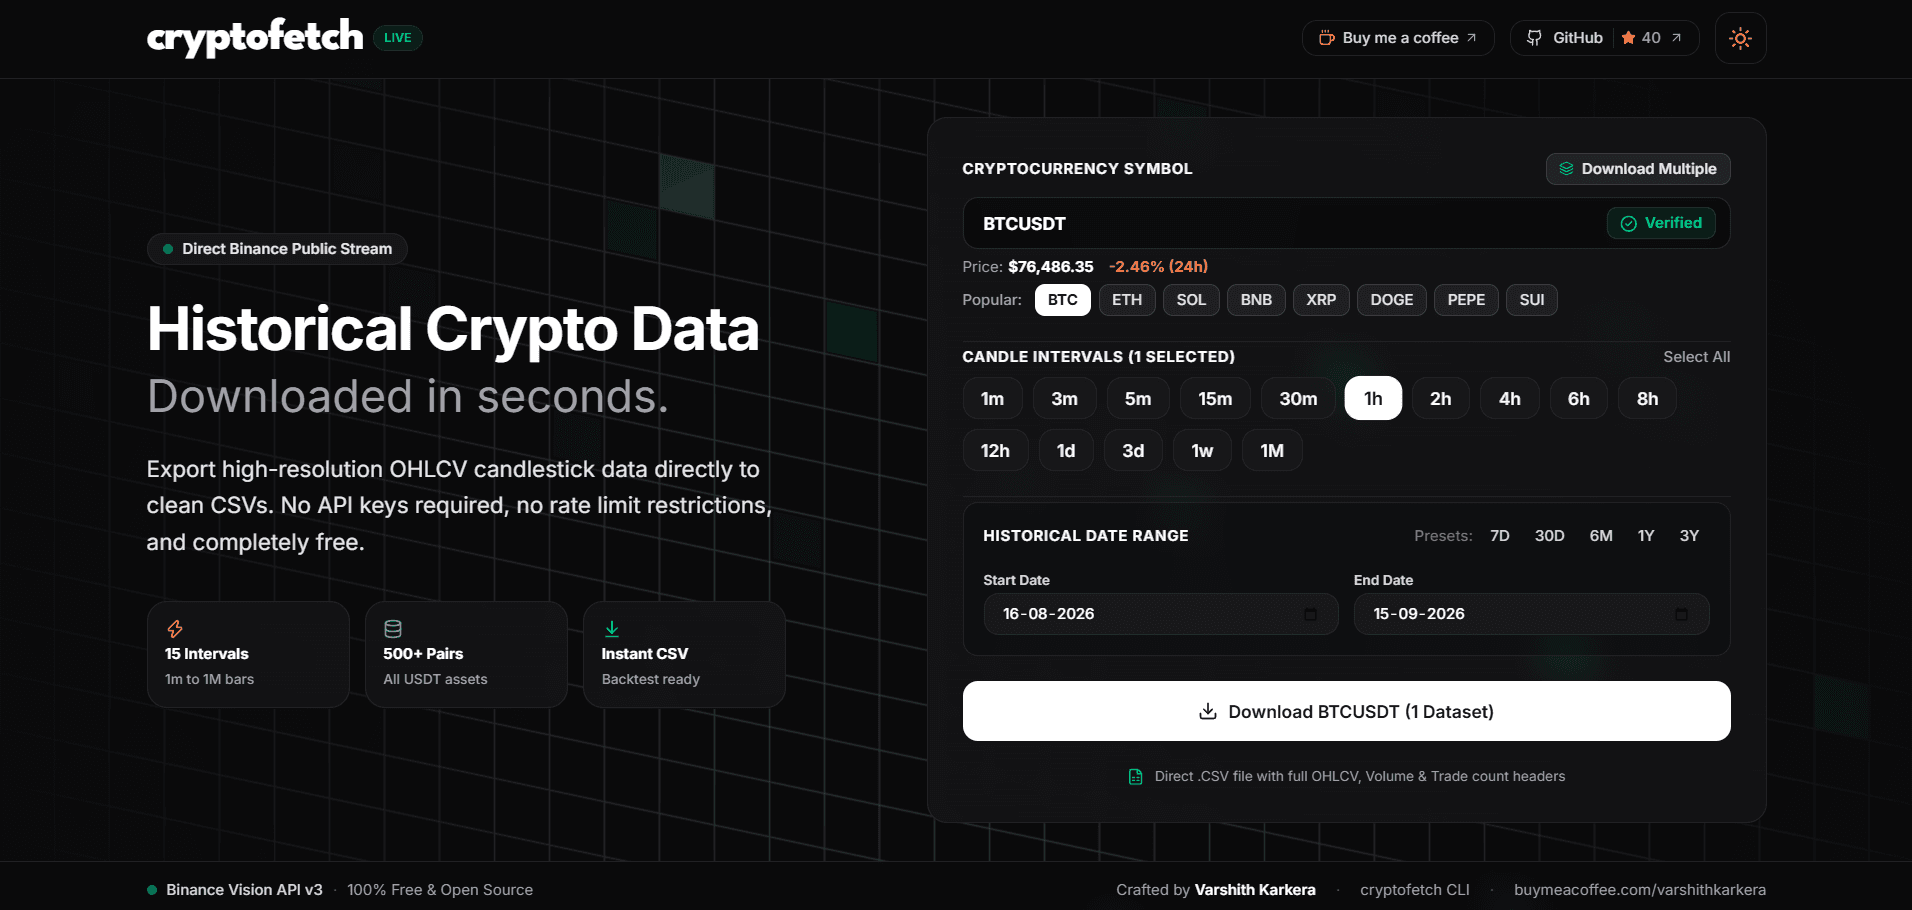The image size is (1912, 910).
Task: Select the 8h candle interval
Action: coord(1647,399)
